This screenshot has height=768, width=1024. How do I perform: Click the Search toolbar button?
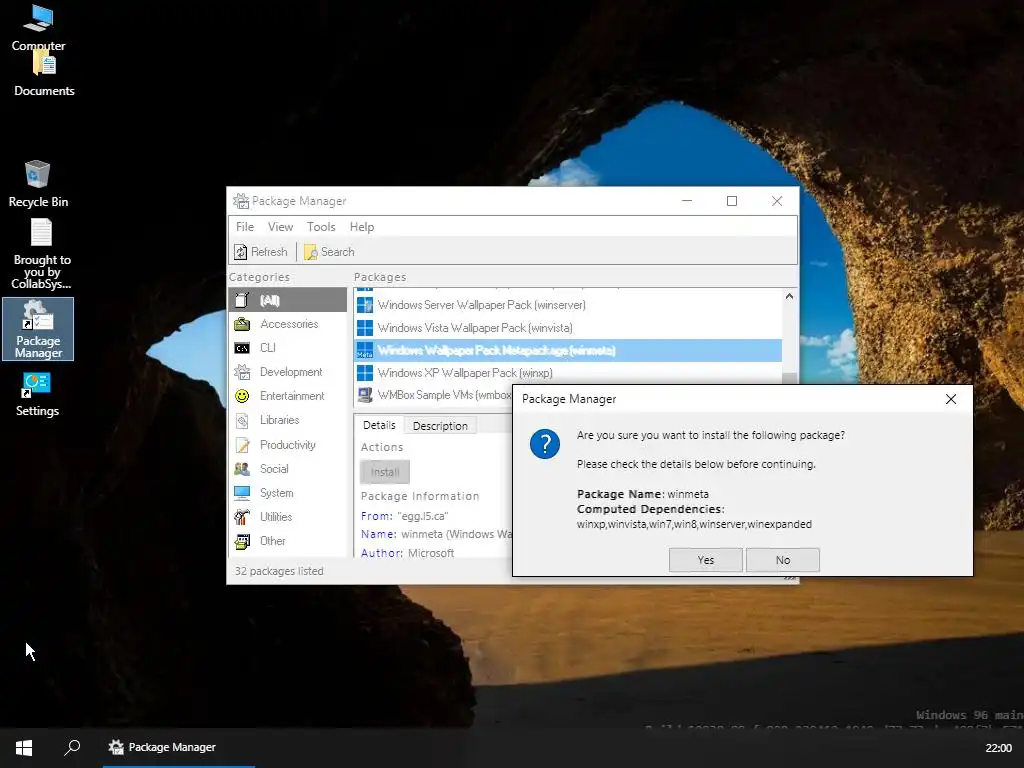click(329, 251)
